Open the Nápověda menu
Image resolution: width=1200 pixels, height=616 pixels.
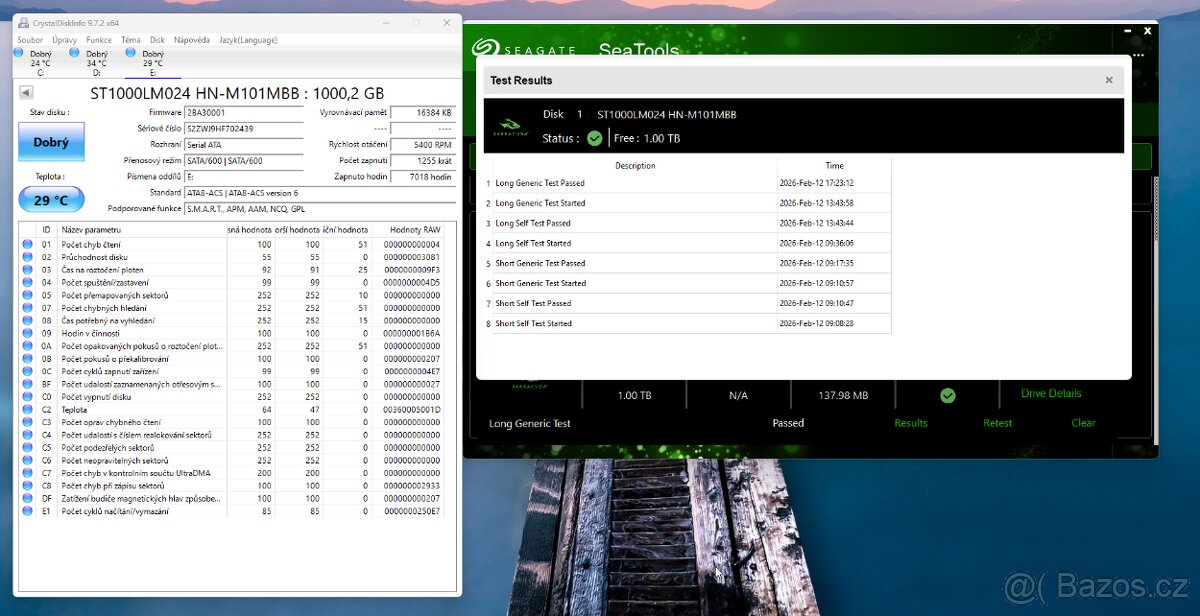192,40
